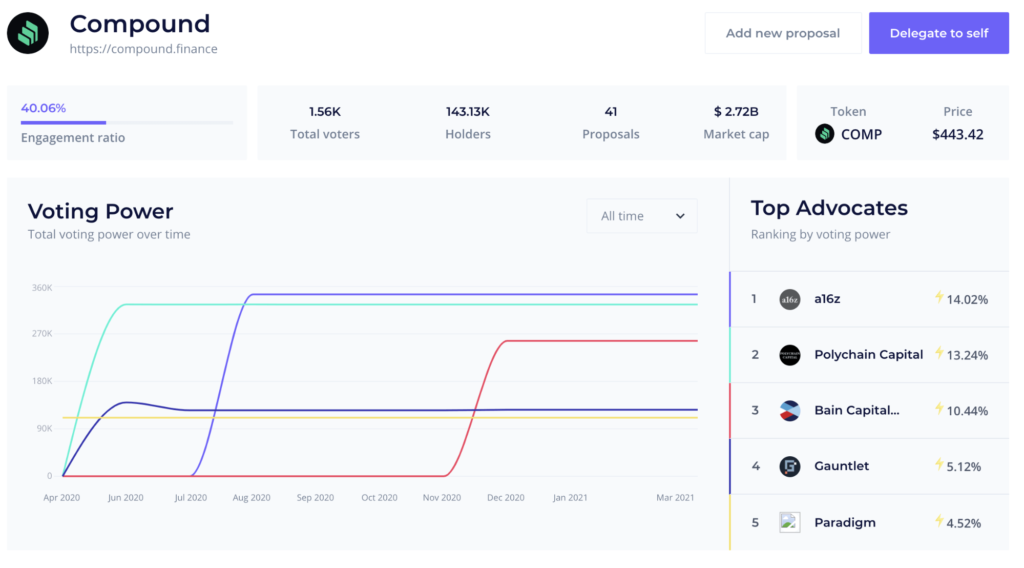This screenshot has height=568, width=1024.
Task: Click Ranking by voting power subtitle
Action: pos(820,234)
